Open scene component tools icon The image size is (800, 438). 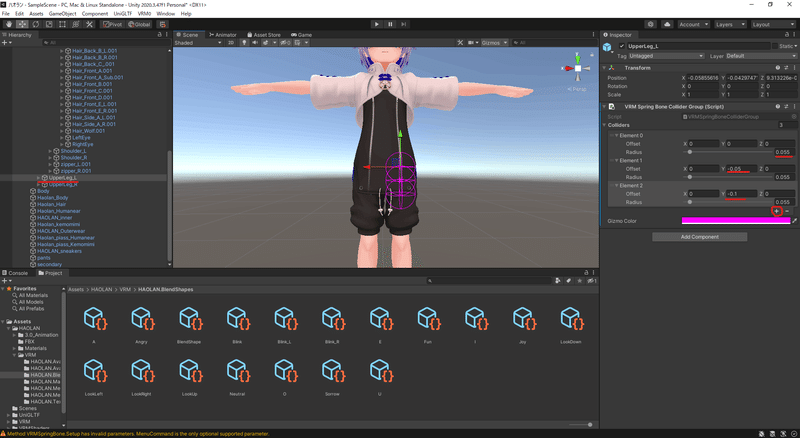460,43
